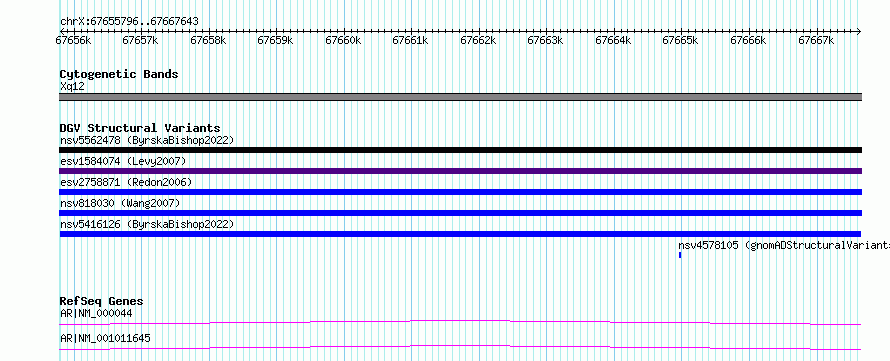Viewport: 890px width, 361px height.
Task: Select the black nsv5562478 variant bar
Action: 460,150
